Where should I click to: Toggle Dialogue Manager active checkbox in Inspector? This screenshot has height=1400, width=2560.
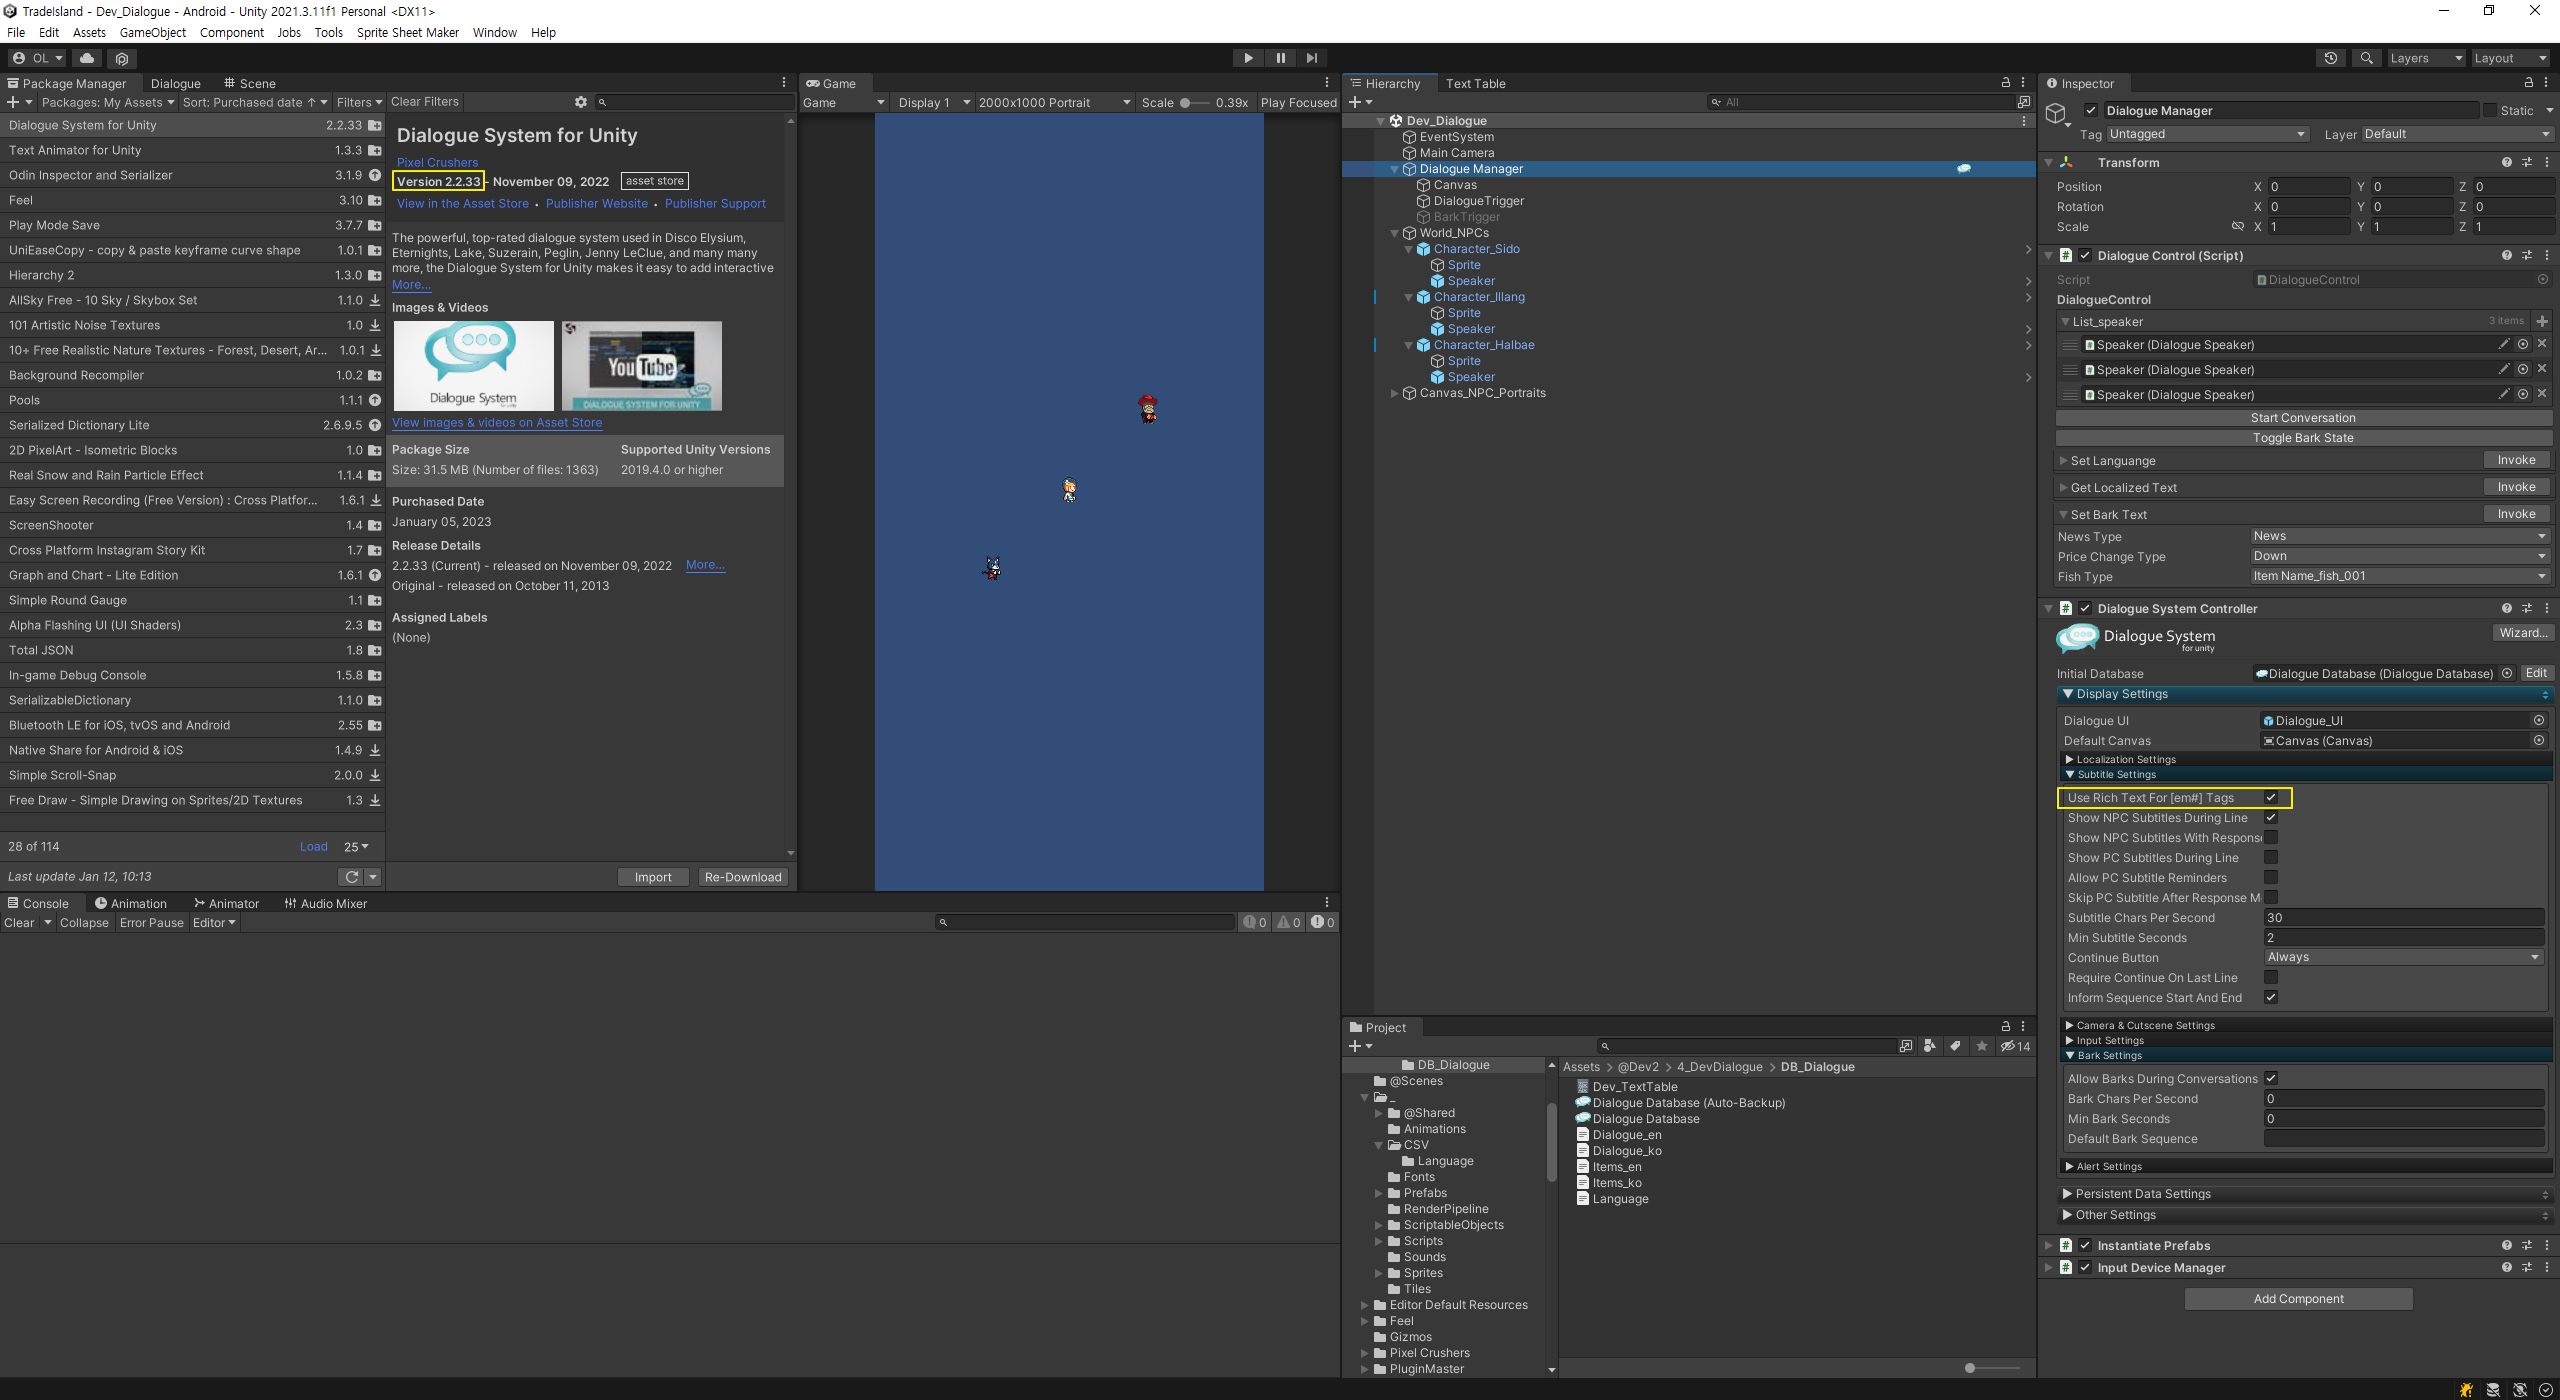click(2091, 110)
